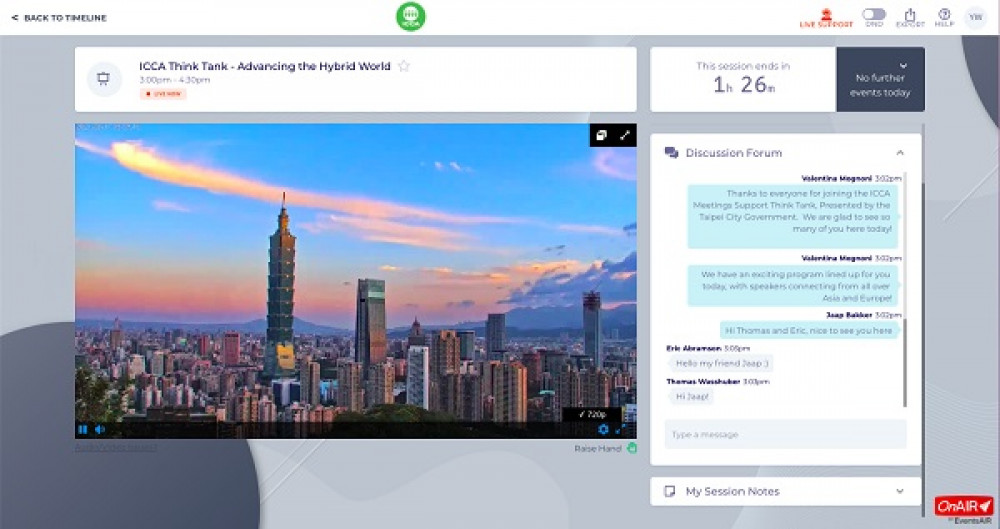Image resolution: width=1000 pixels, height=529 pixels.
Task: Click Eric Abramson's name in chat
Action: [694, 348]
